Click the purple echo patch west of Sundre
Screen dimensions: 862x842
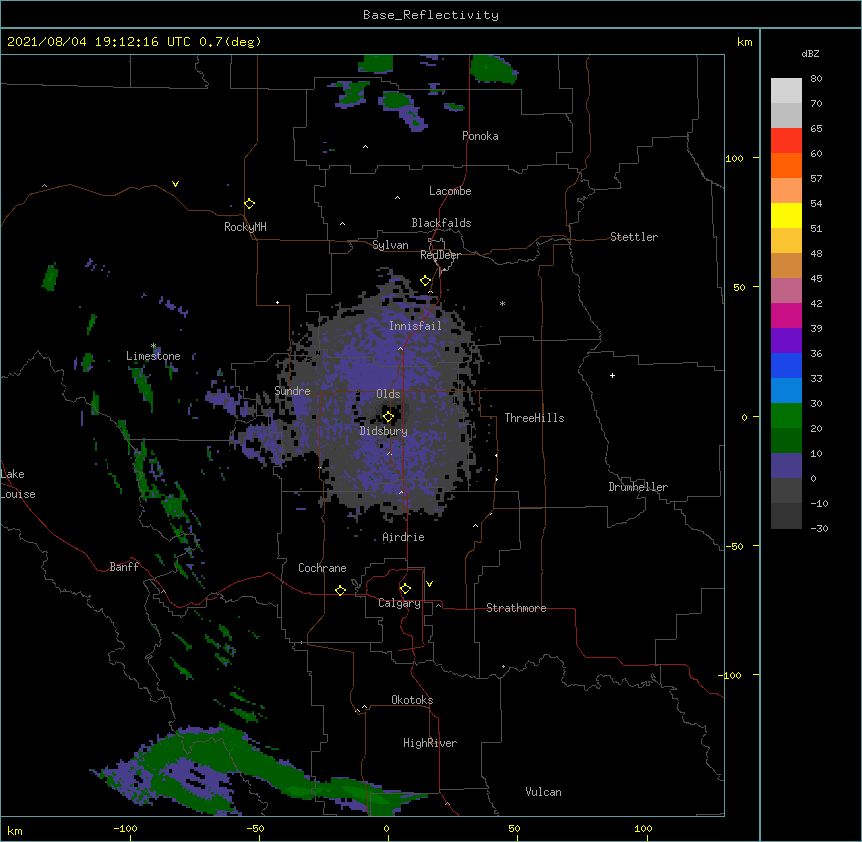coord(228,400)
